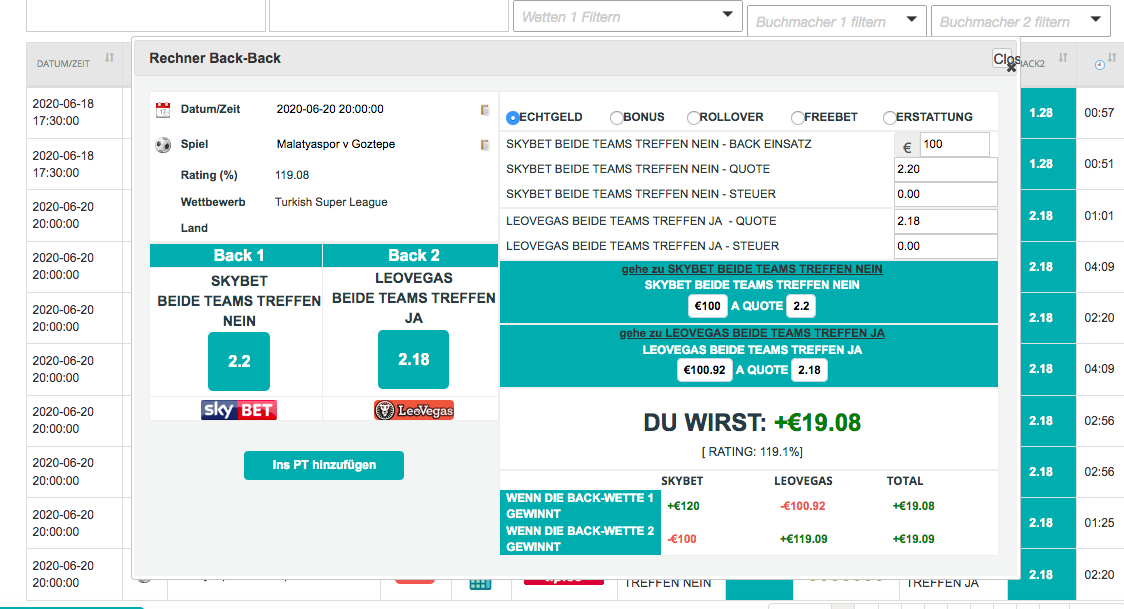This screenshot has height=609, width=1124.
Task: Click the profit text +€19.08 after DU WIRST
Action: point(817,423)
